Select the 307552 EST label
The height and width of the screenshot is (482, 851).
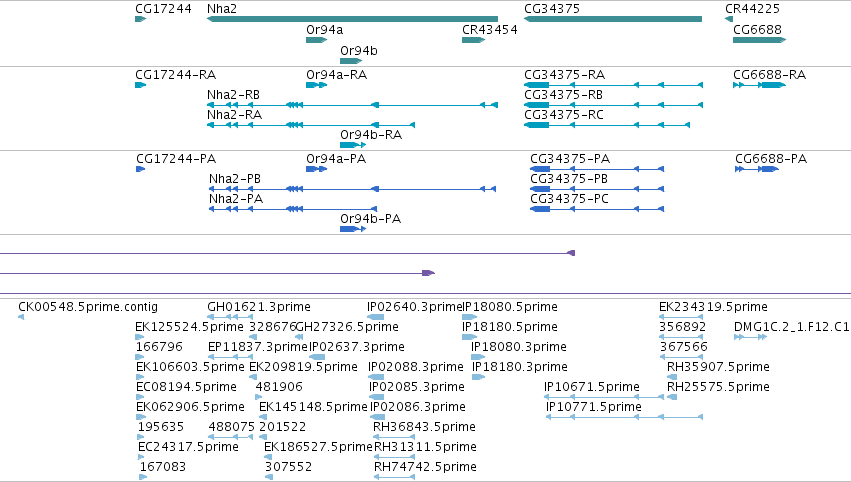tap(288, 467)
